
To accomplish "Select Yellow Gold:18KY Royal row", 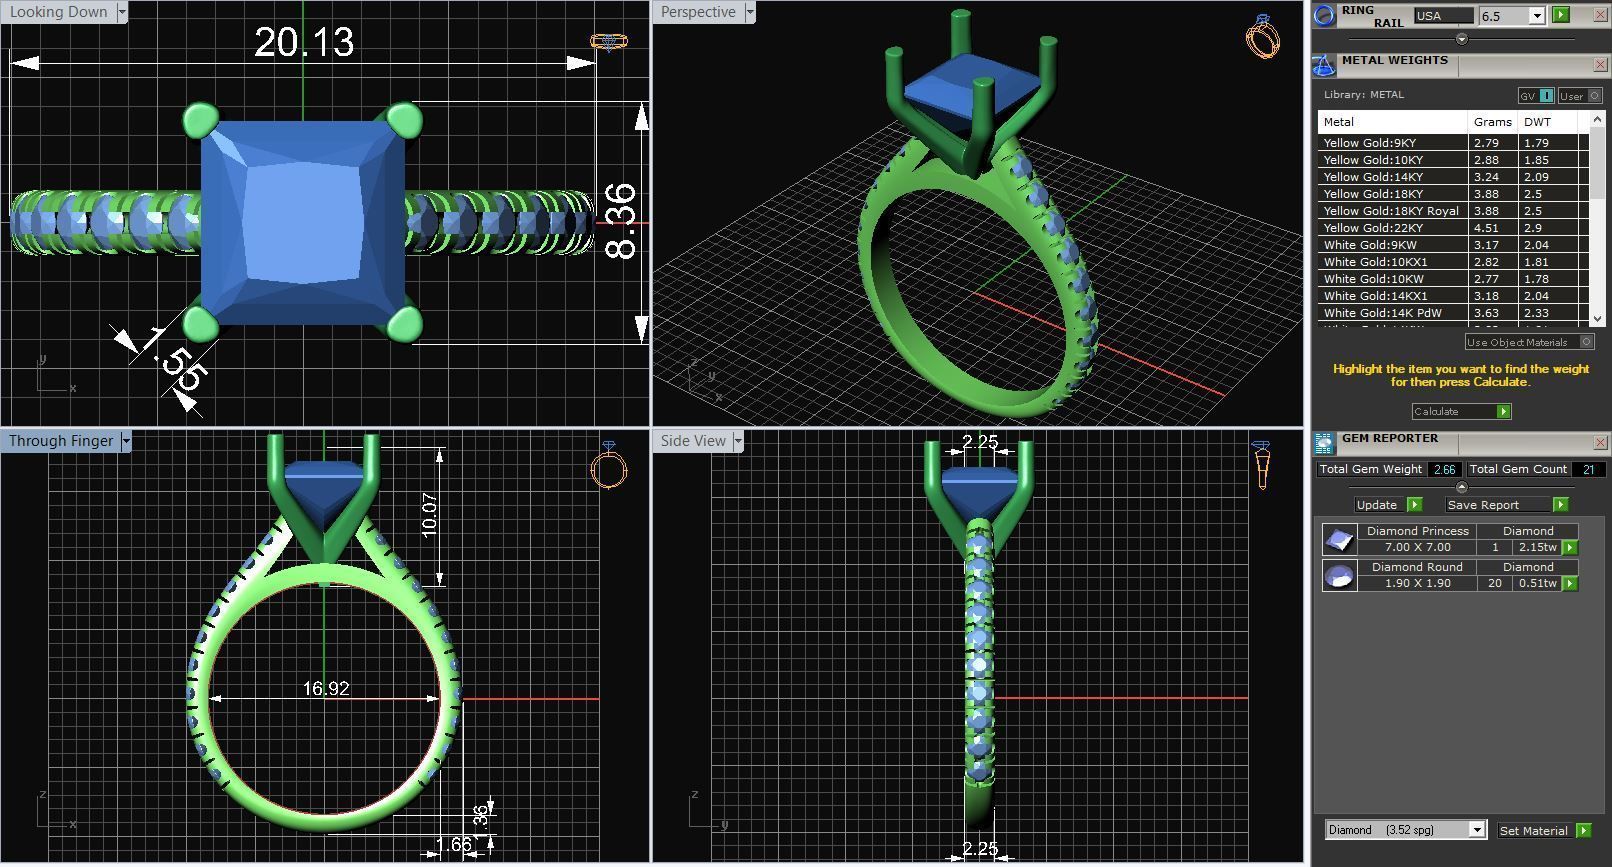I will pyautogui.click(x=1453, y=211).
